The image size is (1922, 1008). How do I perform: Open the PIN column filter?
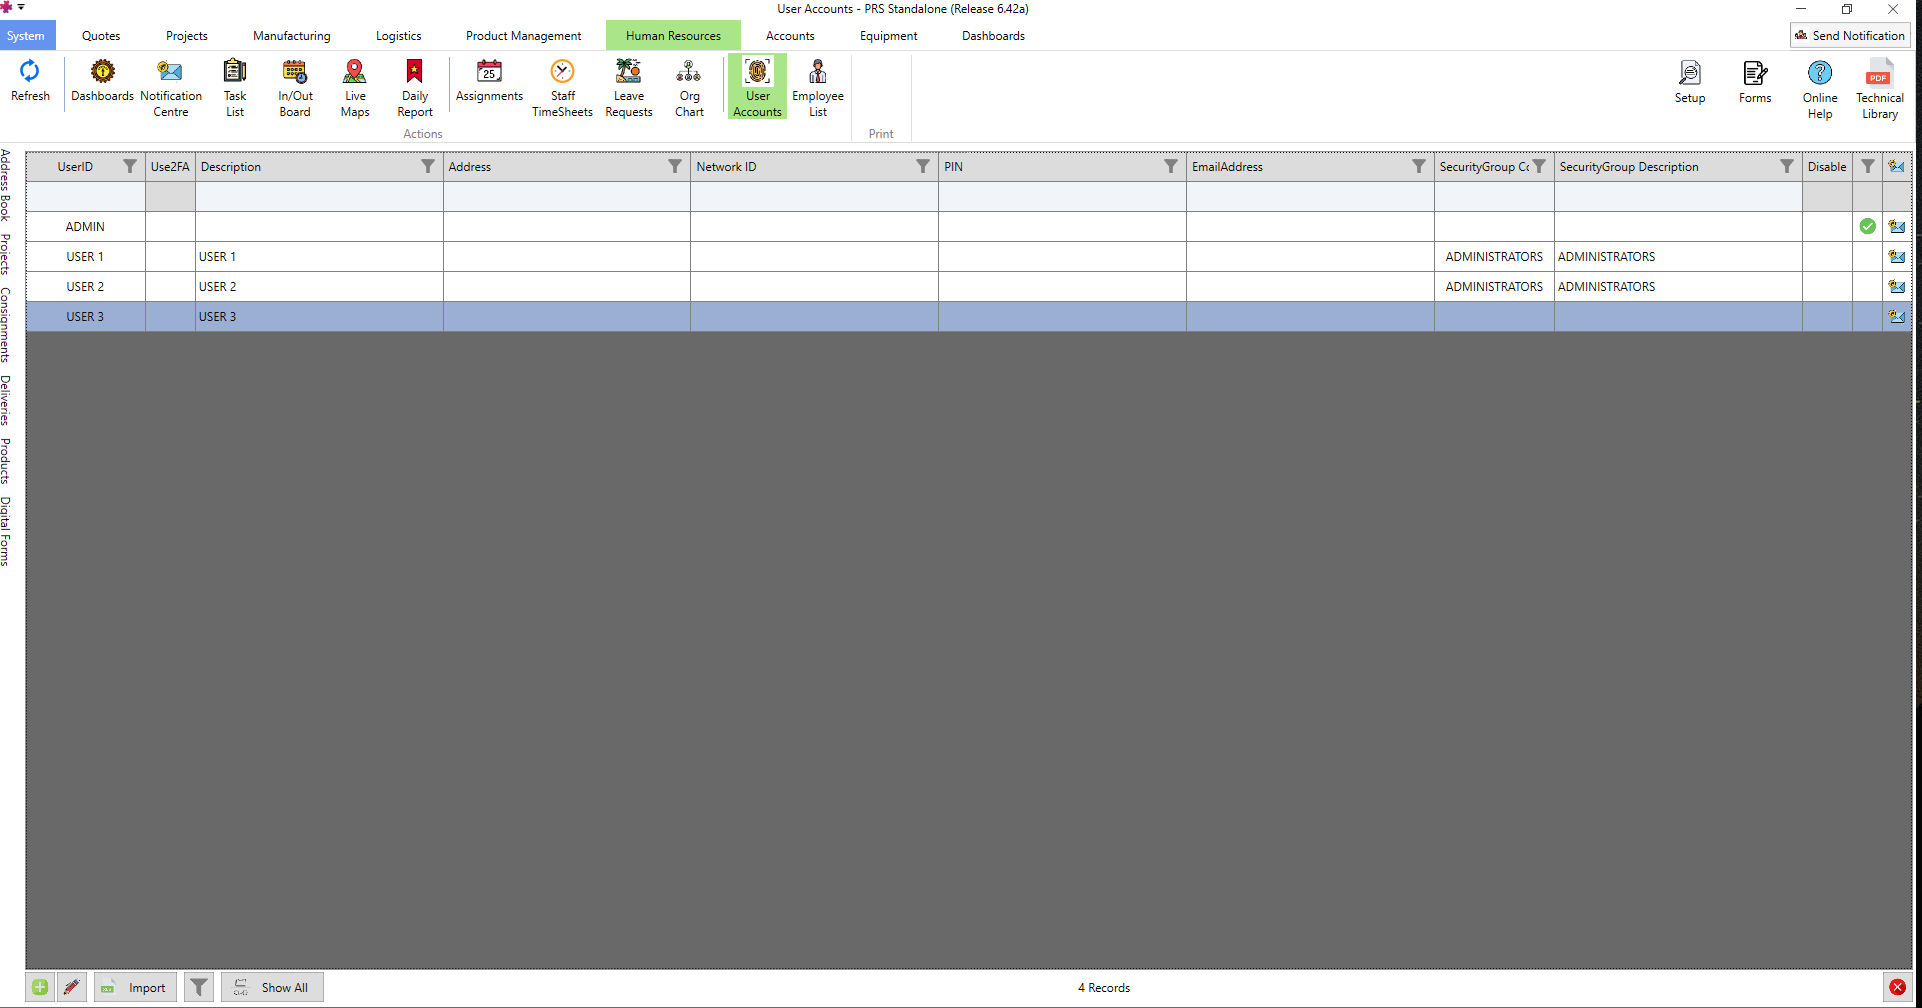1171,167
